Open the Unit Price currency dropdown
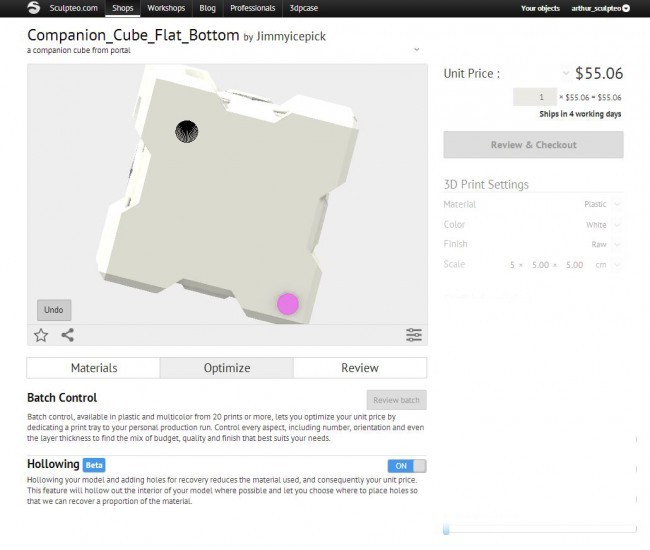Image resolution: width=650 pixels, height=550 pixels. point(566,74)
